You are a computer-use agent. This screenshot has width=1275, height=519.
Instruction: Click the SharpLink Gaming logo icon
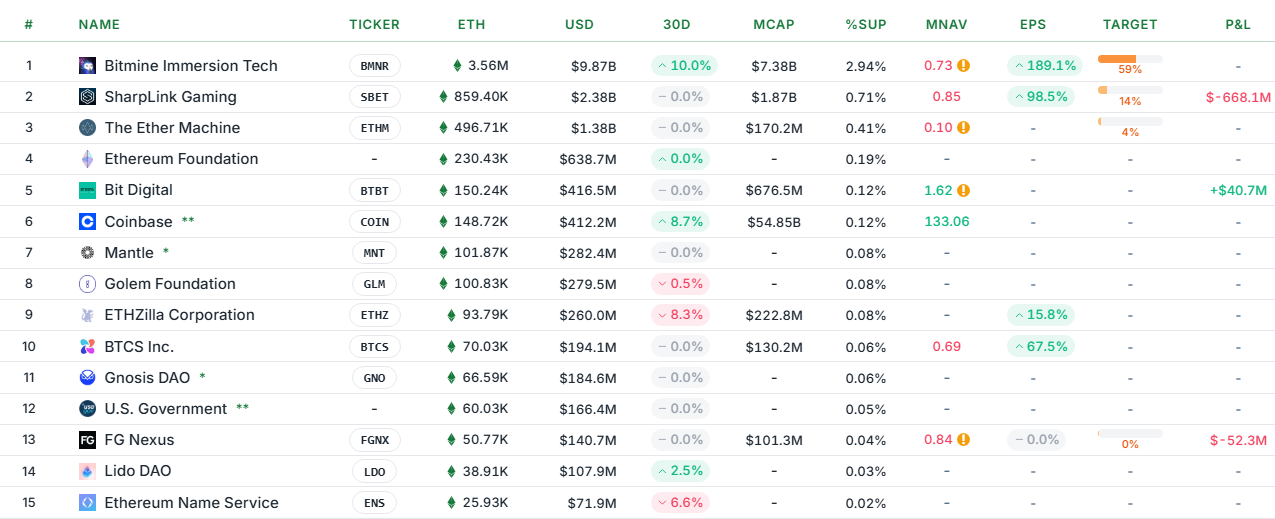point(87,97)
